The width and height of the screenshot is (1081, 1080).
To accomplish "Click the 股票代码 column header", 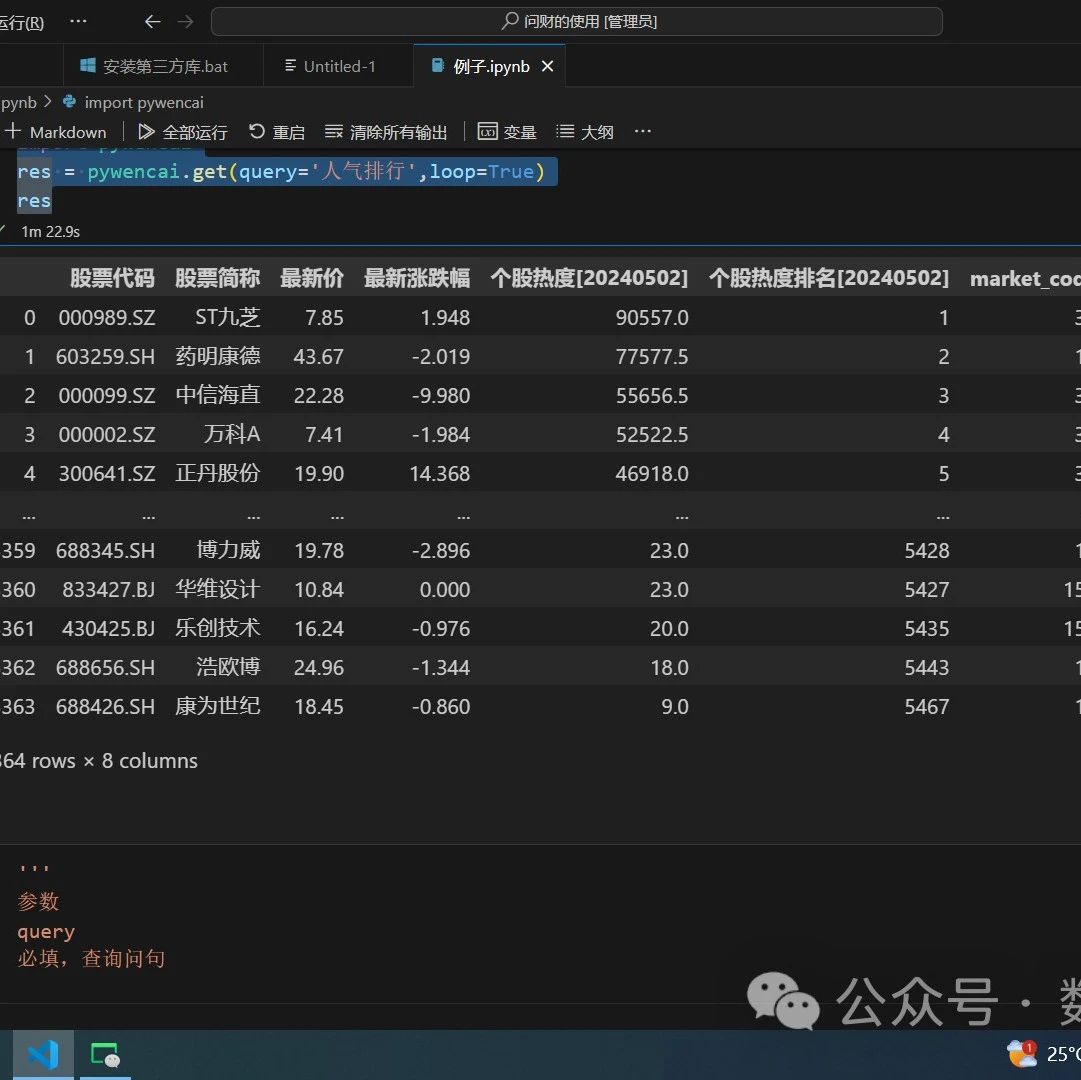I will (x=112, y=278).
